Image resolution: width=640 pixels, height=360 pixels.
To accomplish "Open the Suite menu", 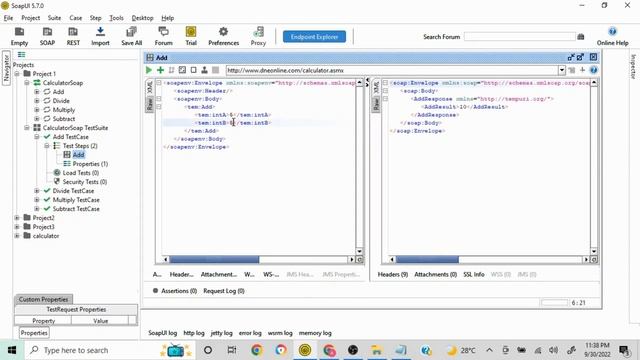I will pos(54,18).
